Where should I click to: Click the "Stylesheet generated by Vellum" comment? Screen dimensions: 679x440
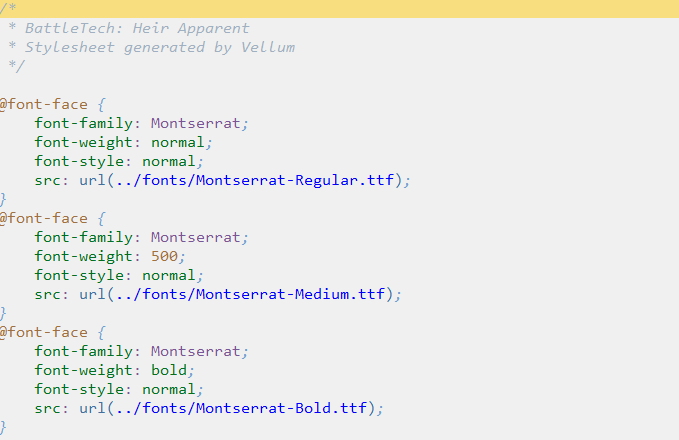(159, 47)
